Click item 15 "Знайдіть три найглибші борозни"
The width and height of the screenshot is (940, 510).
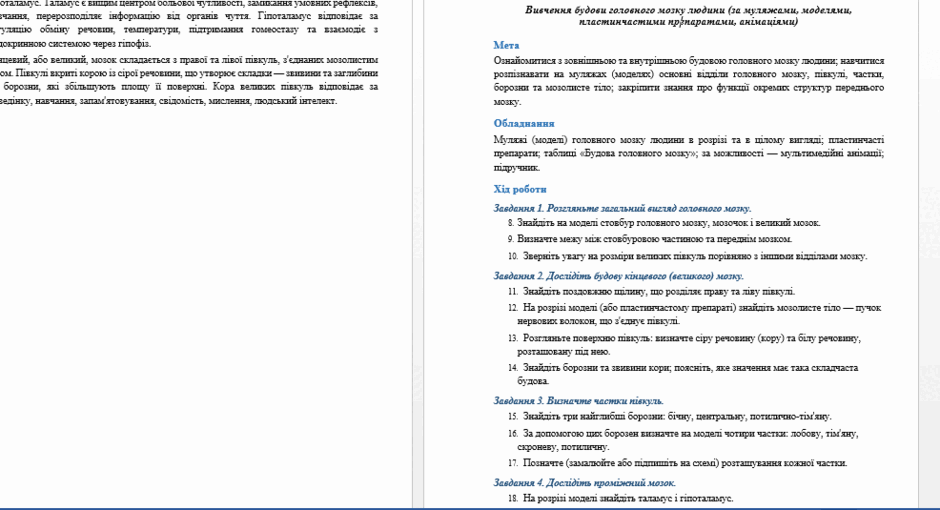[x=670, y=416]
